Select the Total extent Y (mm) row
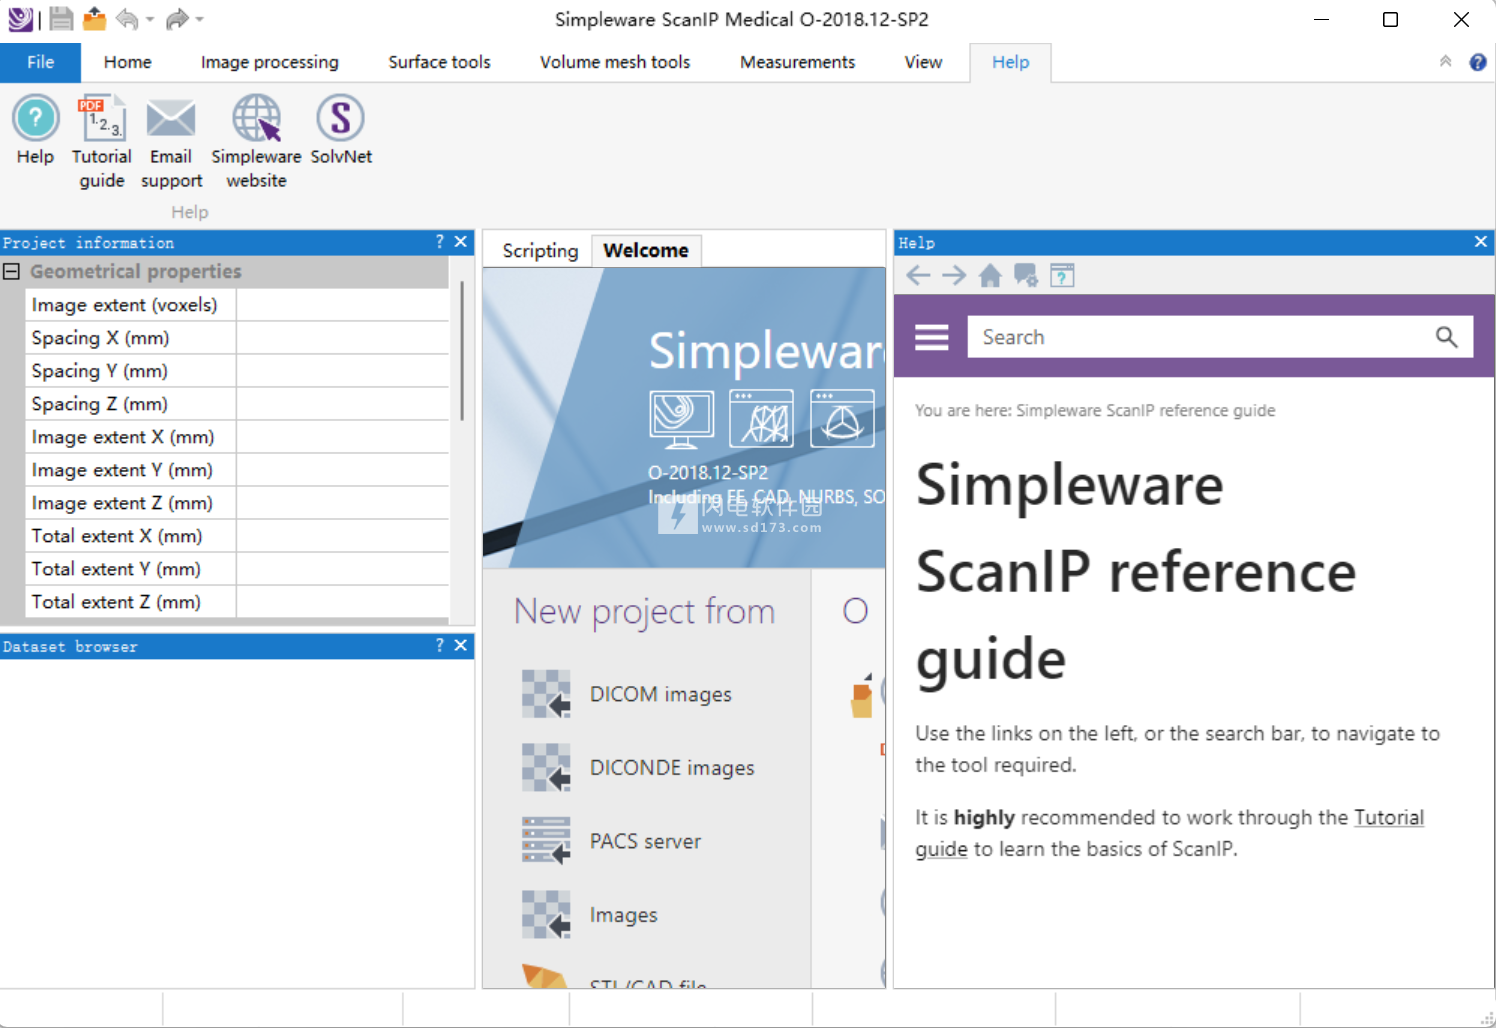The image size is (1496, 1028). tap(237, 569)
